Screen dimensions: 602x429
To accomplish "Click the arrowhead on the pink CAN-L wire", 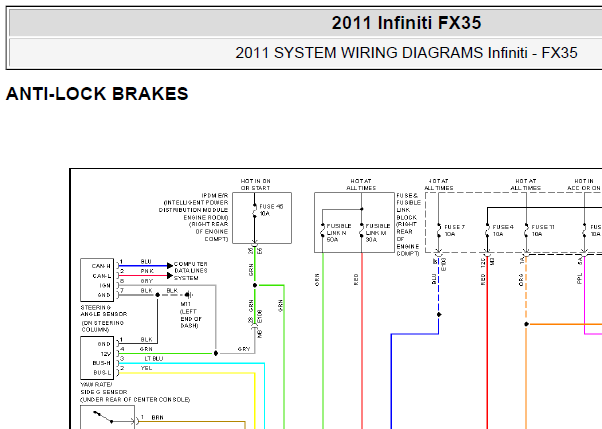I will pyautogui.click(x=170, y=275).
